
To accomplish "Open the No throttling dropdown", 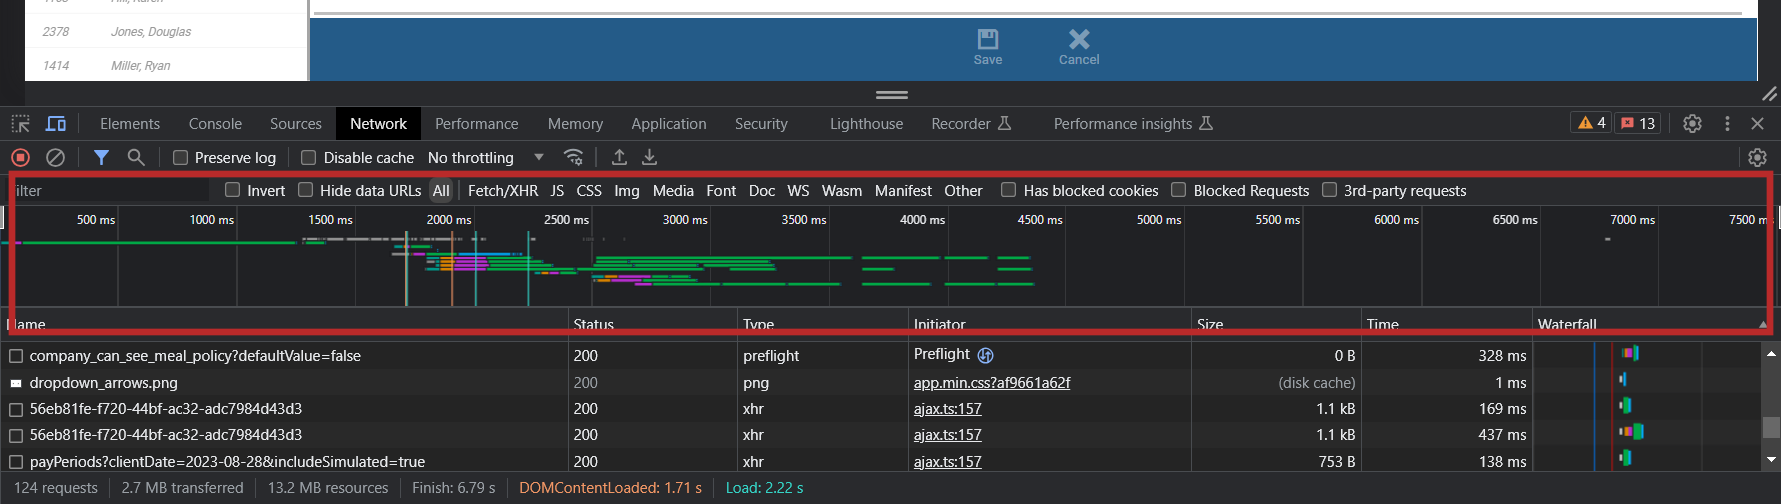I will tap(486, 157).
